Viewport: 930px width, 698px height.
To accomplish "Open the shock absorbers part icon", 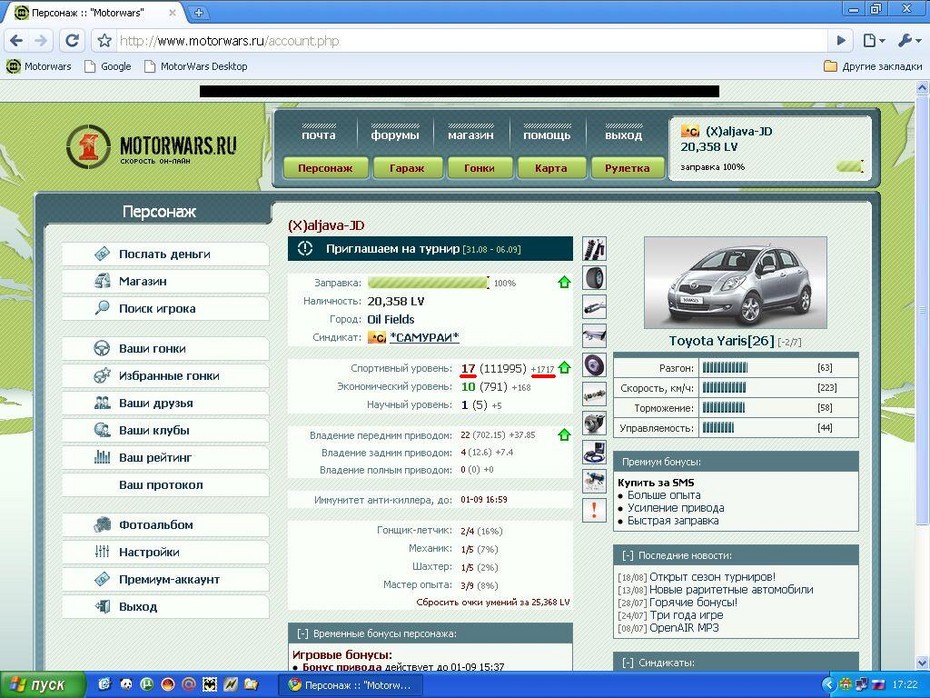I will point(594,248).
